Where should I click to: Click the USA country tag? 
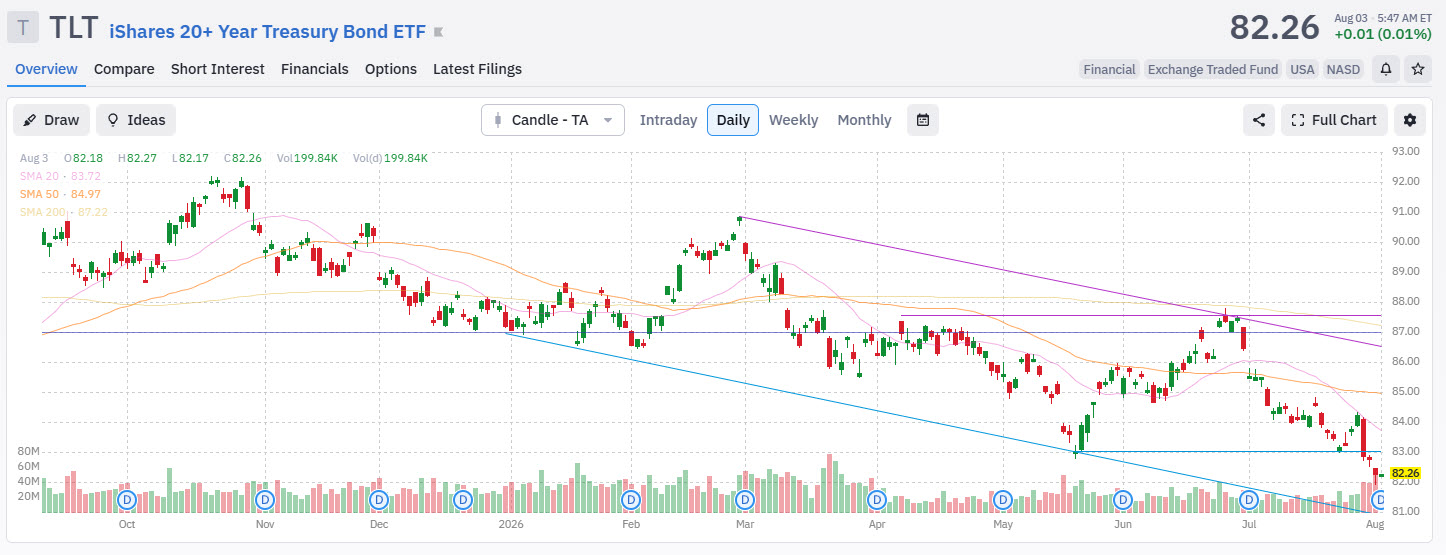click(1302, 69)
